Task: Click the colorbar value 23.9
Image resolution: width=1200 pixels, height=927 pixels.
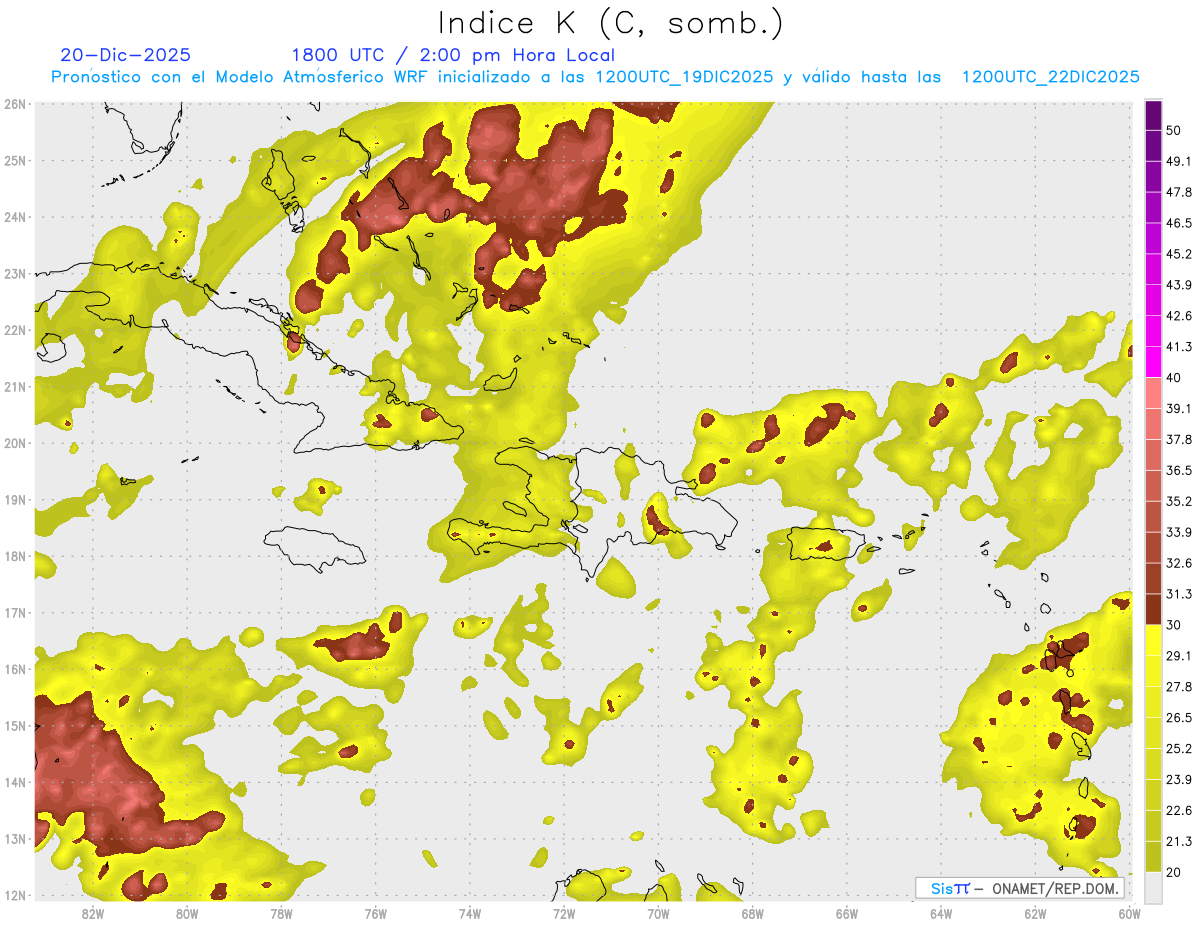Action: 1178,780
